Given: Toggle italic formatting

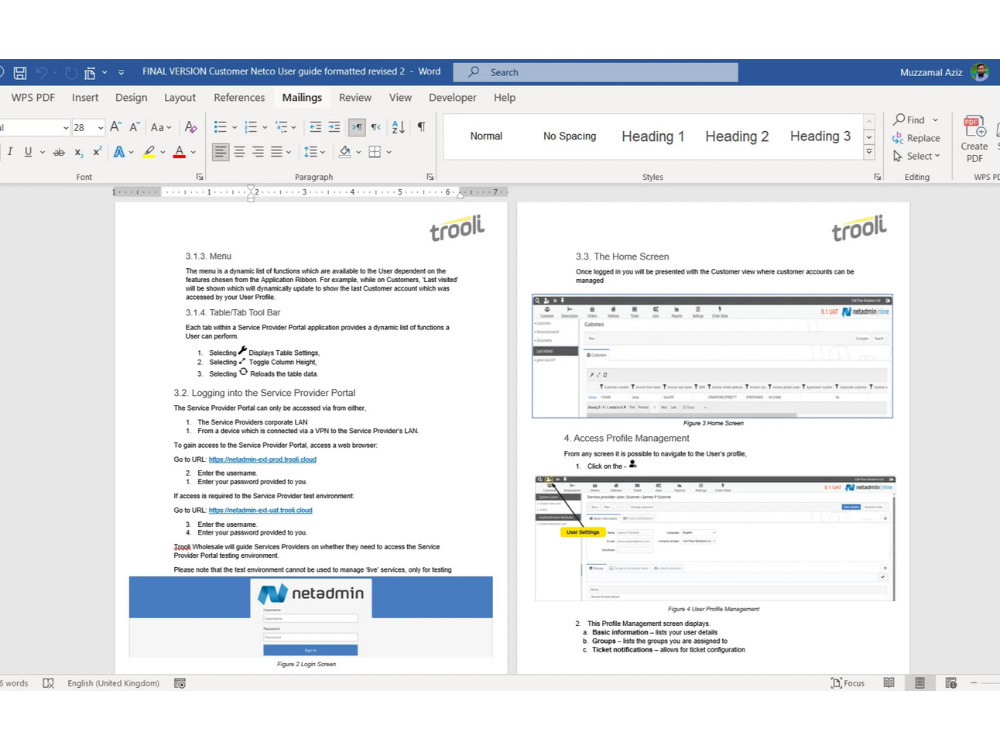Looking at the screenshot, I should point(10,152).
